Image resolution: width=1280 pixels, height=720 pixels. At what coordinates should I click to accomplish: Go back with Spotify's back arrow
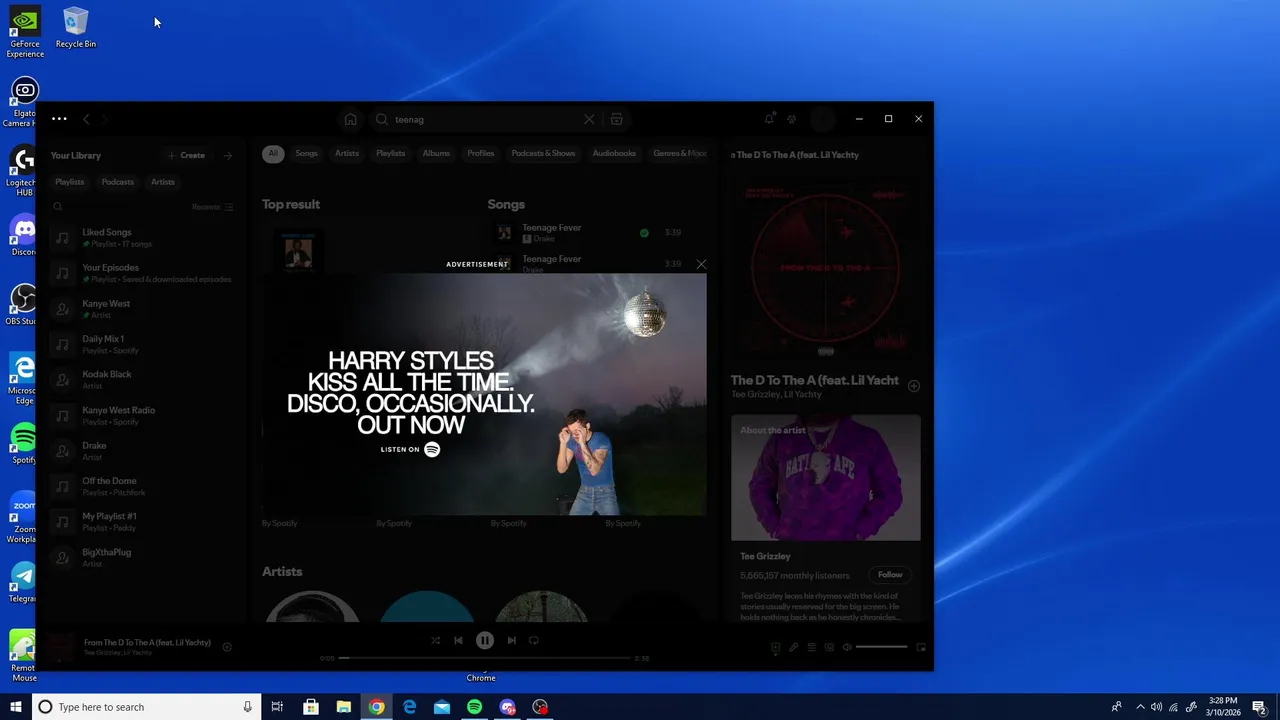point(86,119)
